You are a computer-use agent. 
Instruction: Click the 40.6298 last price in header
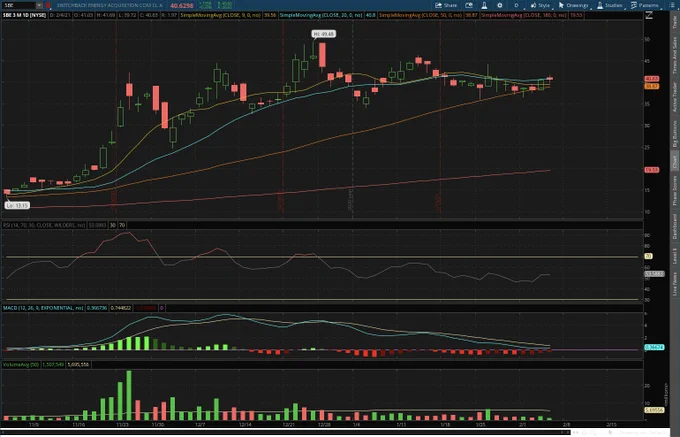(181, 6)
